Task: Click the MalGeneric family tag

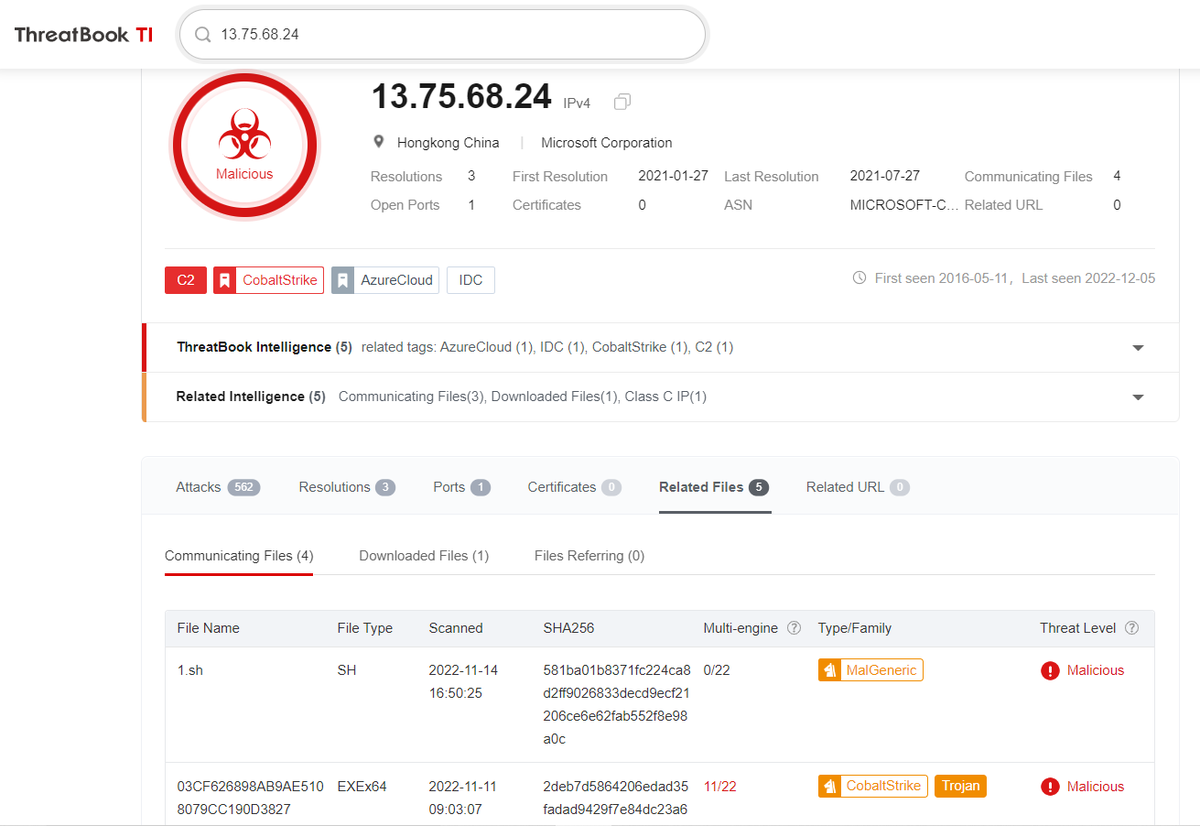Action: (x=871, y=670)
